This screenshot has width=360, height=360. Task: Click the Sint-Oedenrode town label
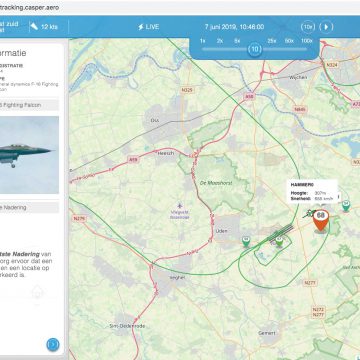[x=127, y=326]
